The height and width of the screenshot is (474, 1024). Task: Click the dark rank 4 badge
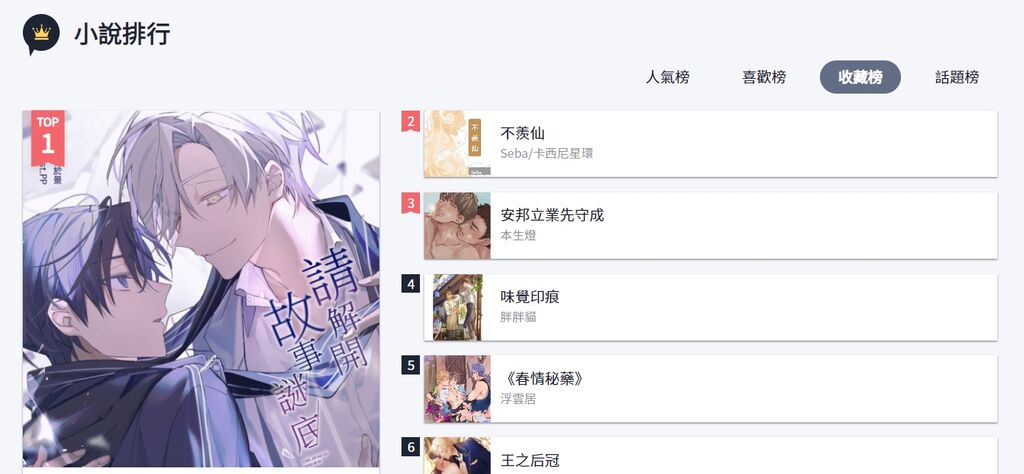[410, 283]
